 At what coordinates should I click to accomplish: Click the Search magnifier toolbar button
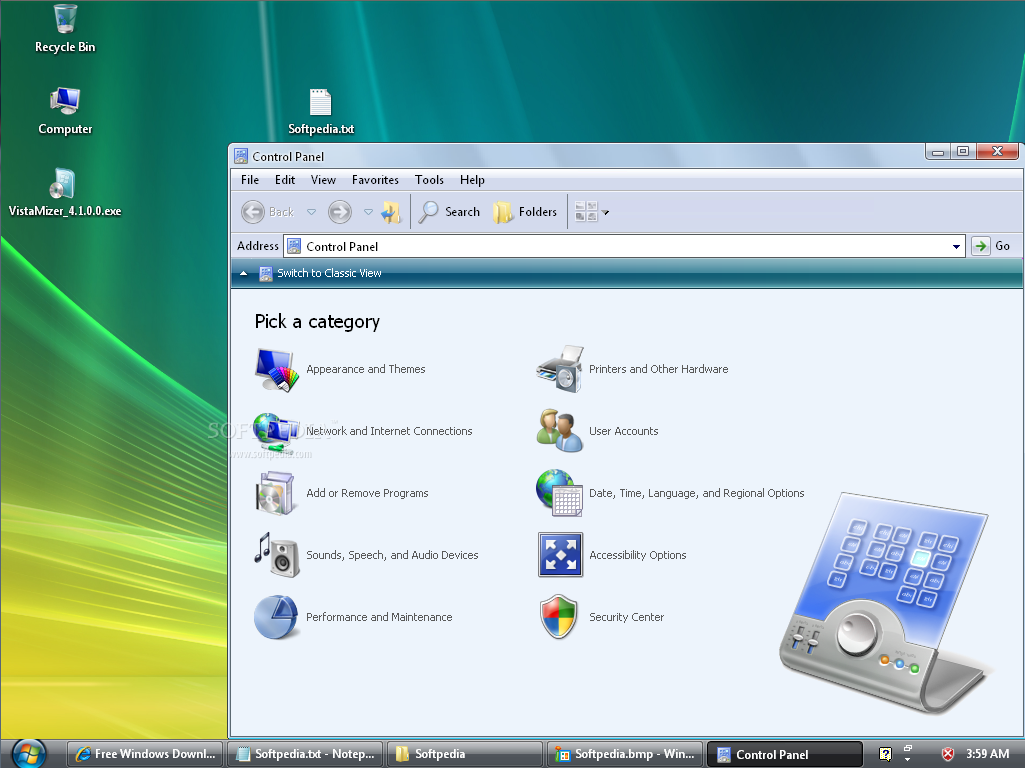(x=449, y=212)
